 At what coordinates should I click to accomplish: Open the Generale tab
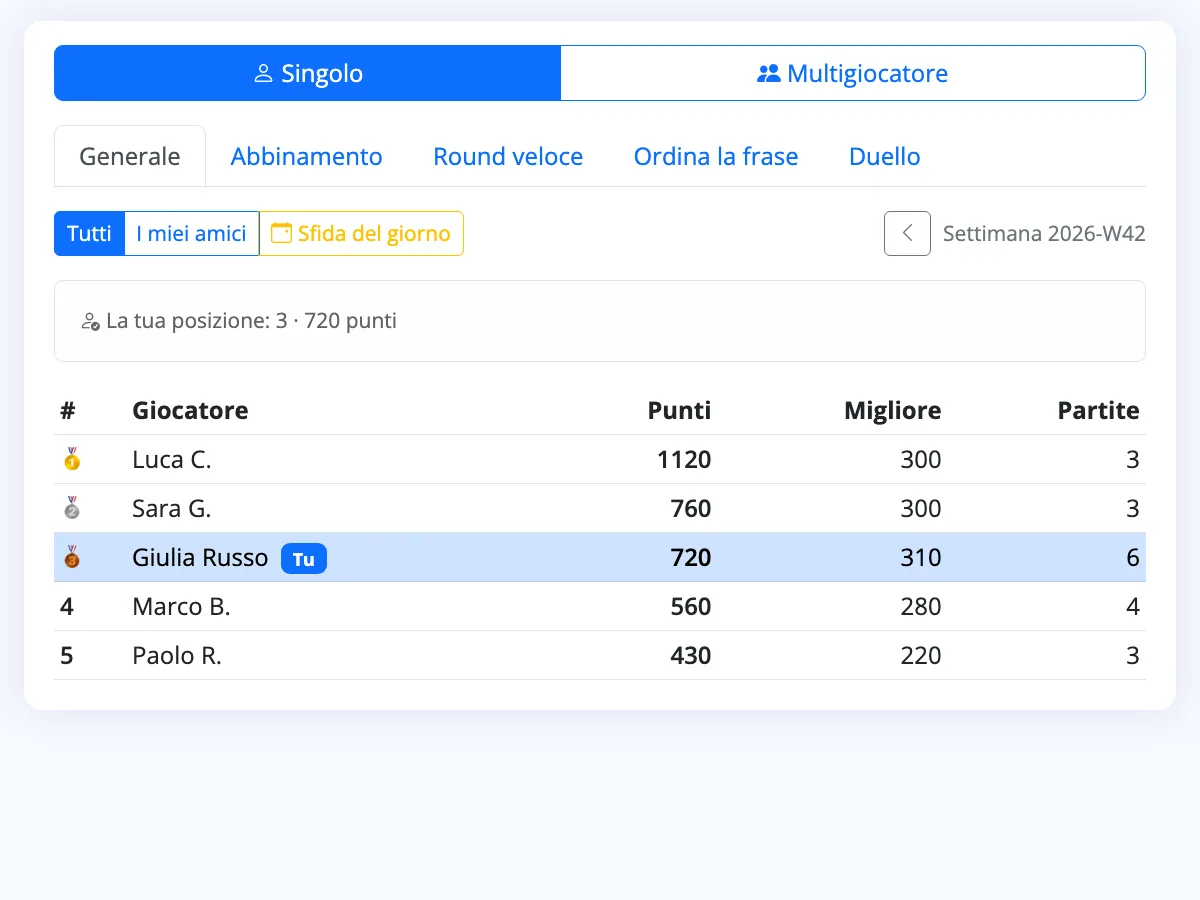click(130, 156)
